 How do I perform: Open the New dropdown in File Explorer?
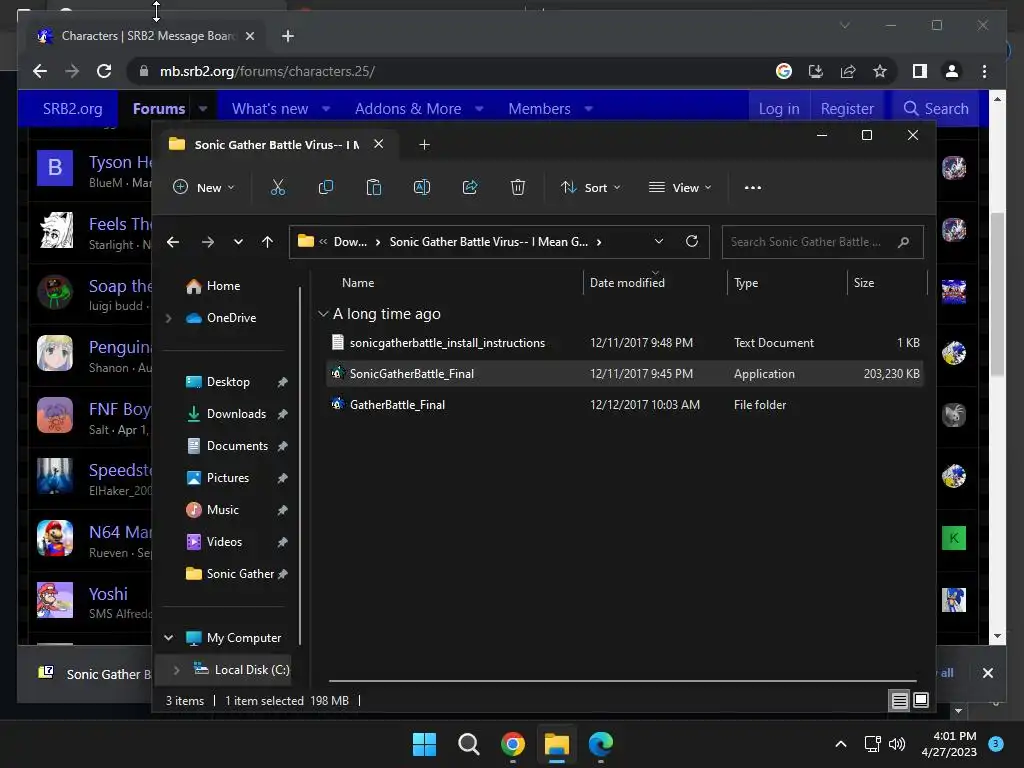[203, 187]
